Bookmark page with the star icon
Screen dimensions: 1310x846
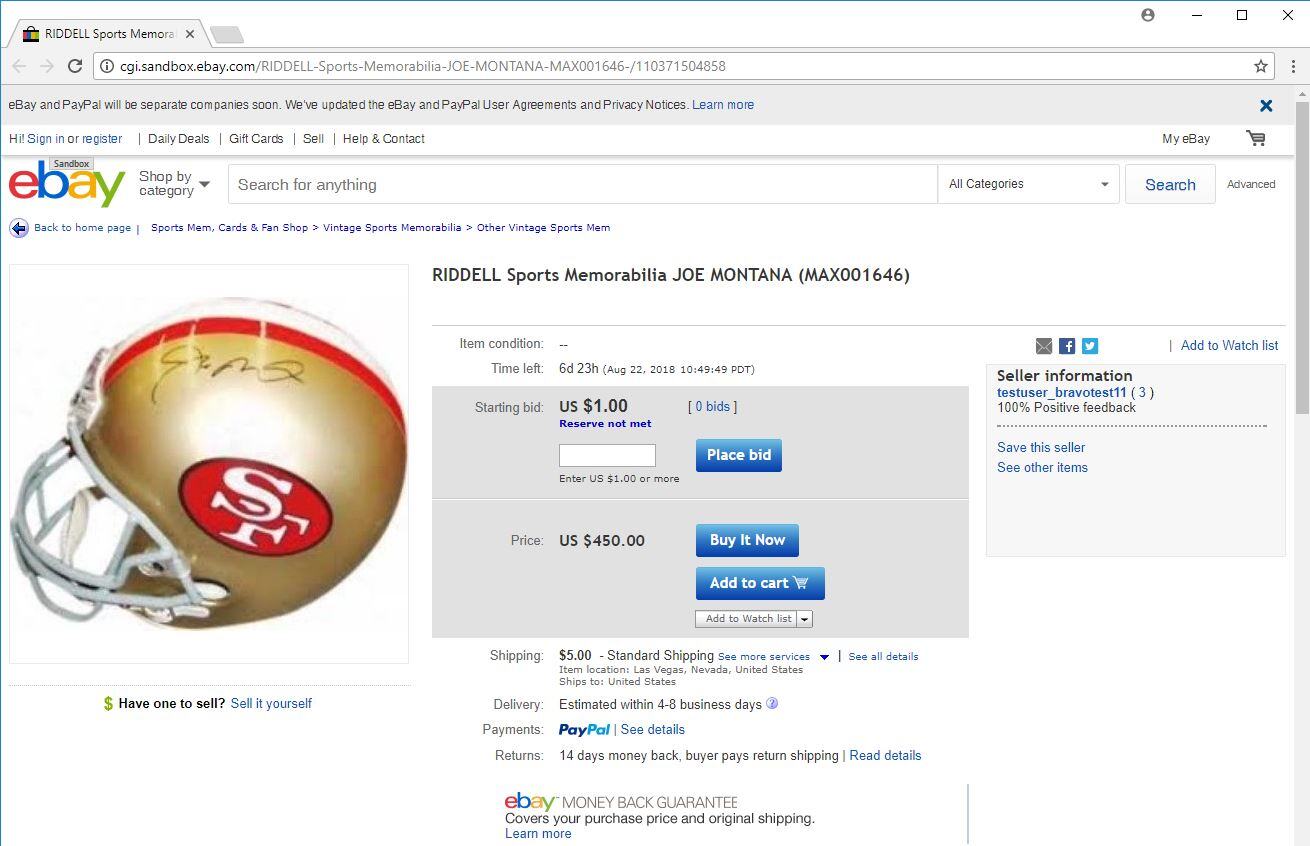[x=1261, y=66]
